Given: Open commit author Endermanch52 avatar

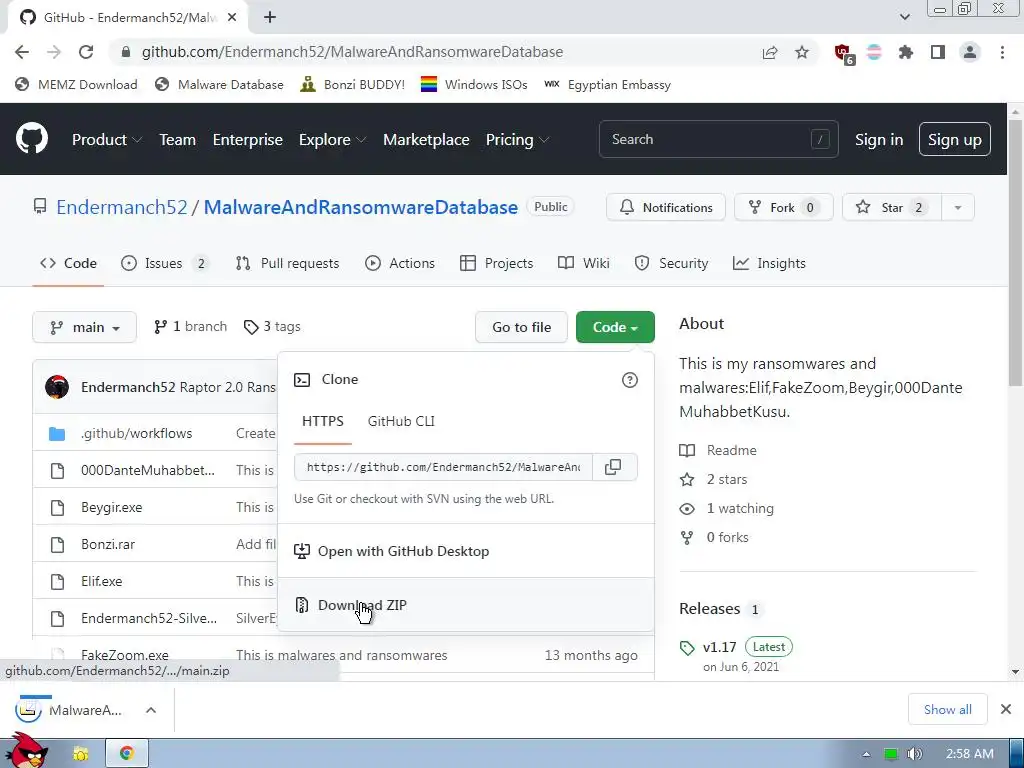Looking at the screenshot, I should pyautogui.click(x=57, y=387).
